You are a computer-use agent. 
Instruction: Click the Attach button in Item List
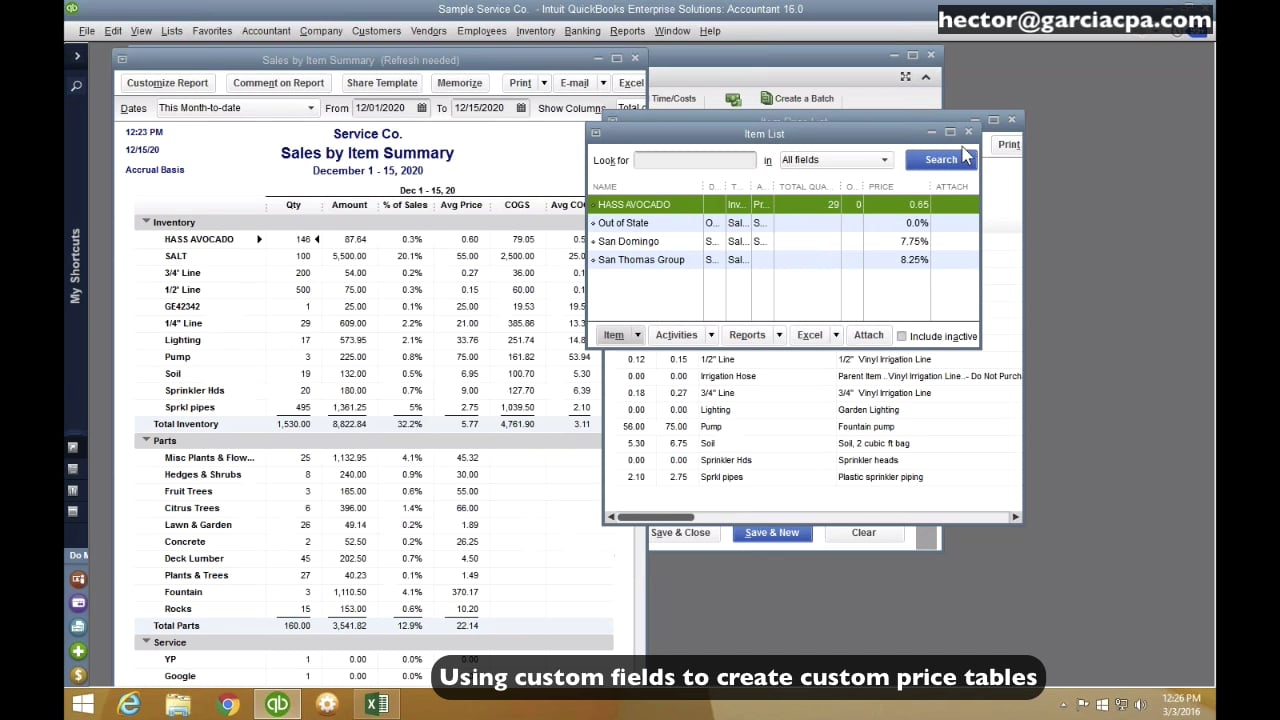click(868, 335)
